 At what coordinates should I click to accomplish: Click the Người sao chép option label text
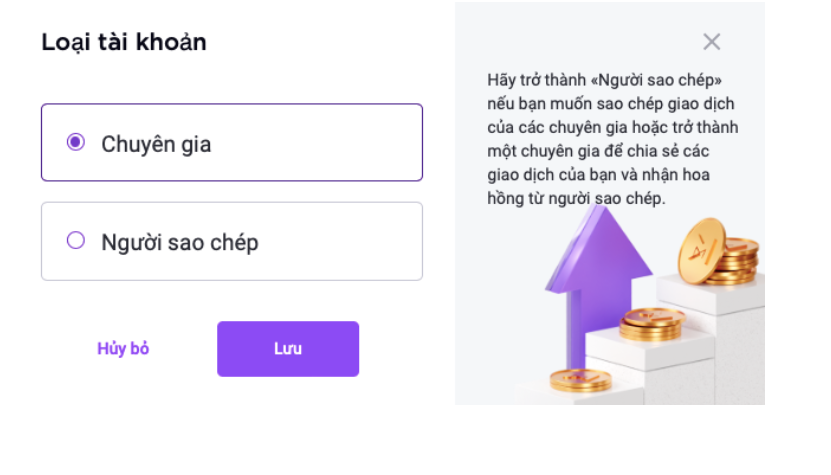coord(180,242)
